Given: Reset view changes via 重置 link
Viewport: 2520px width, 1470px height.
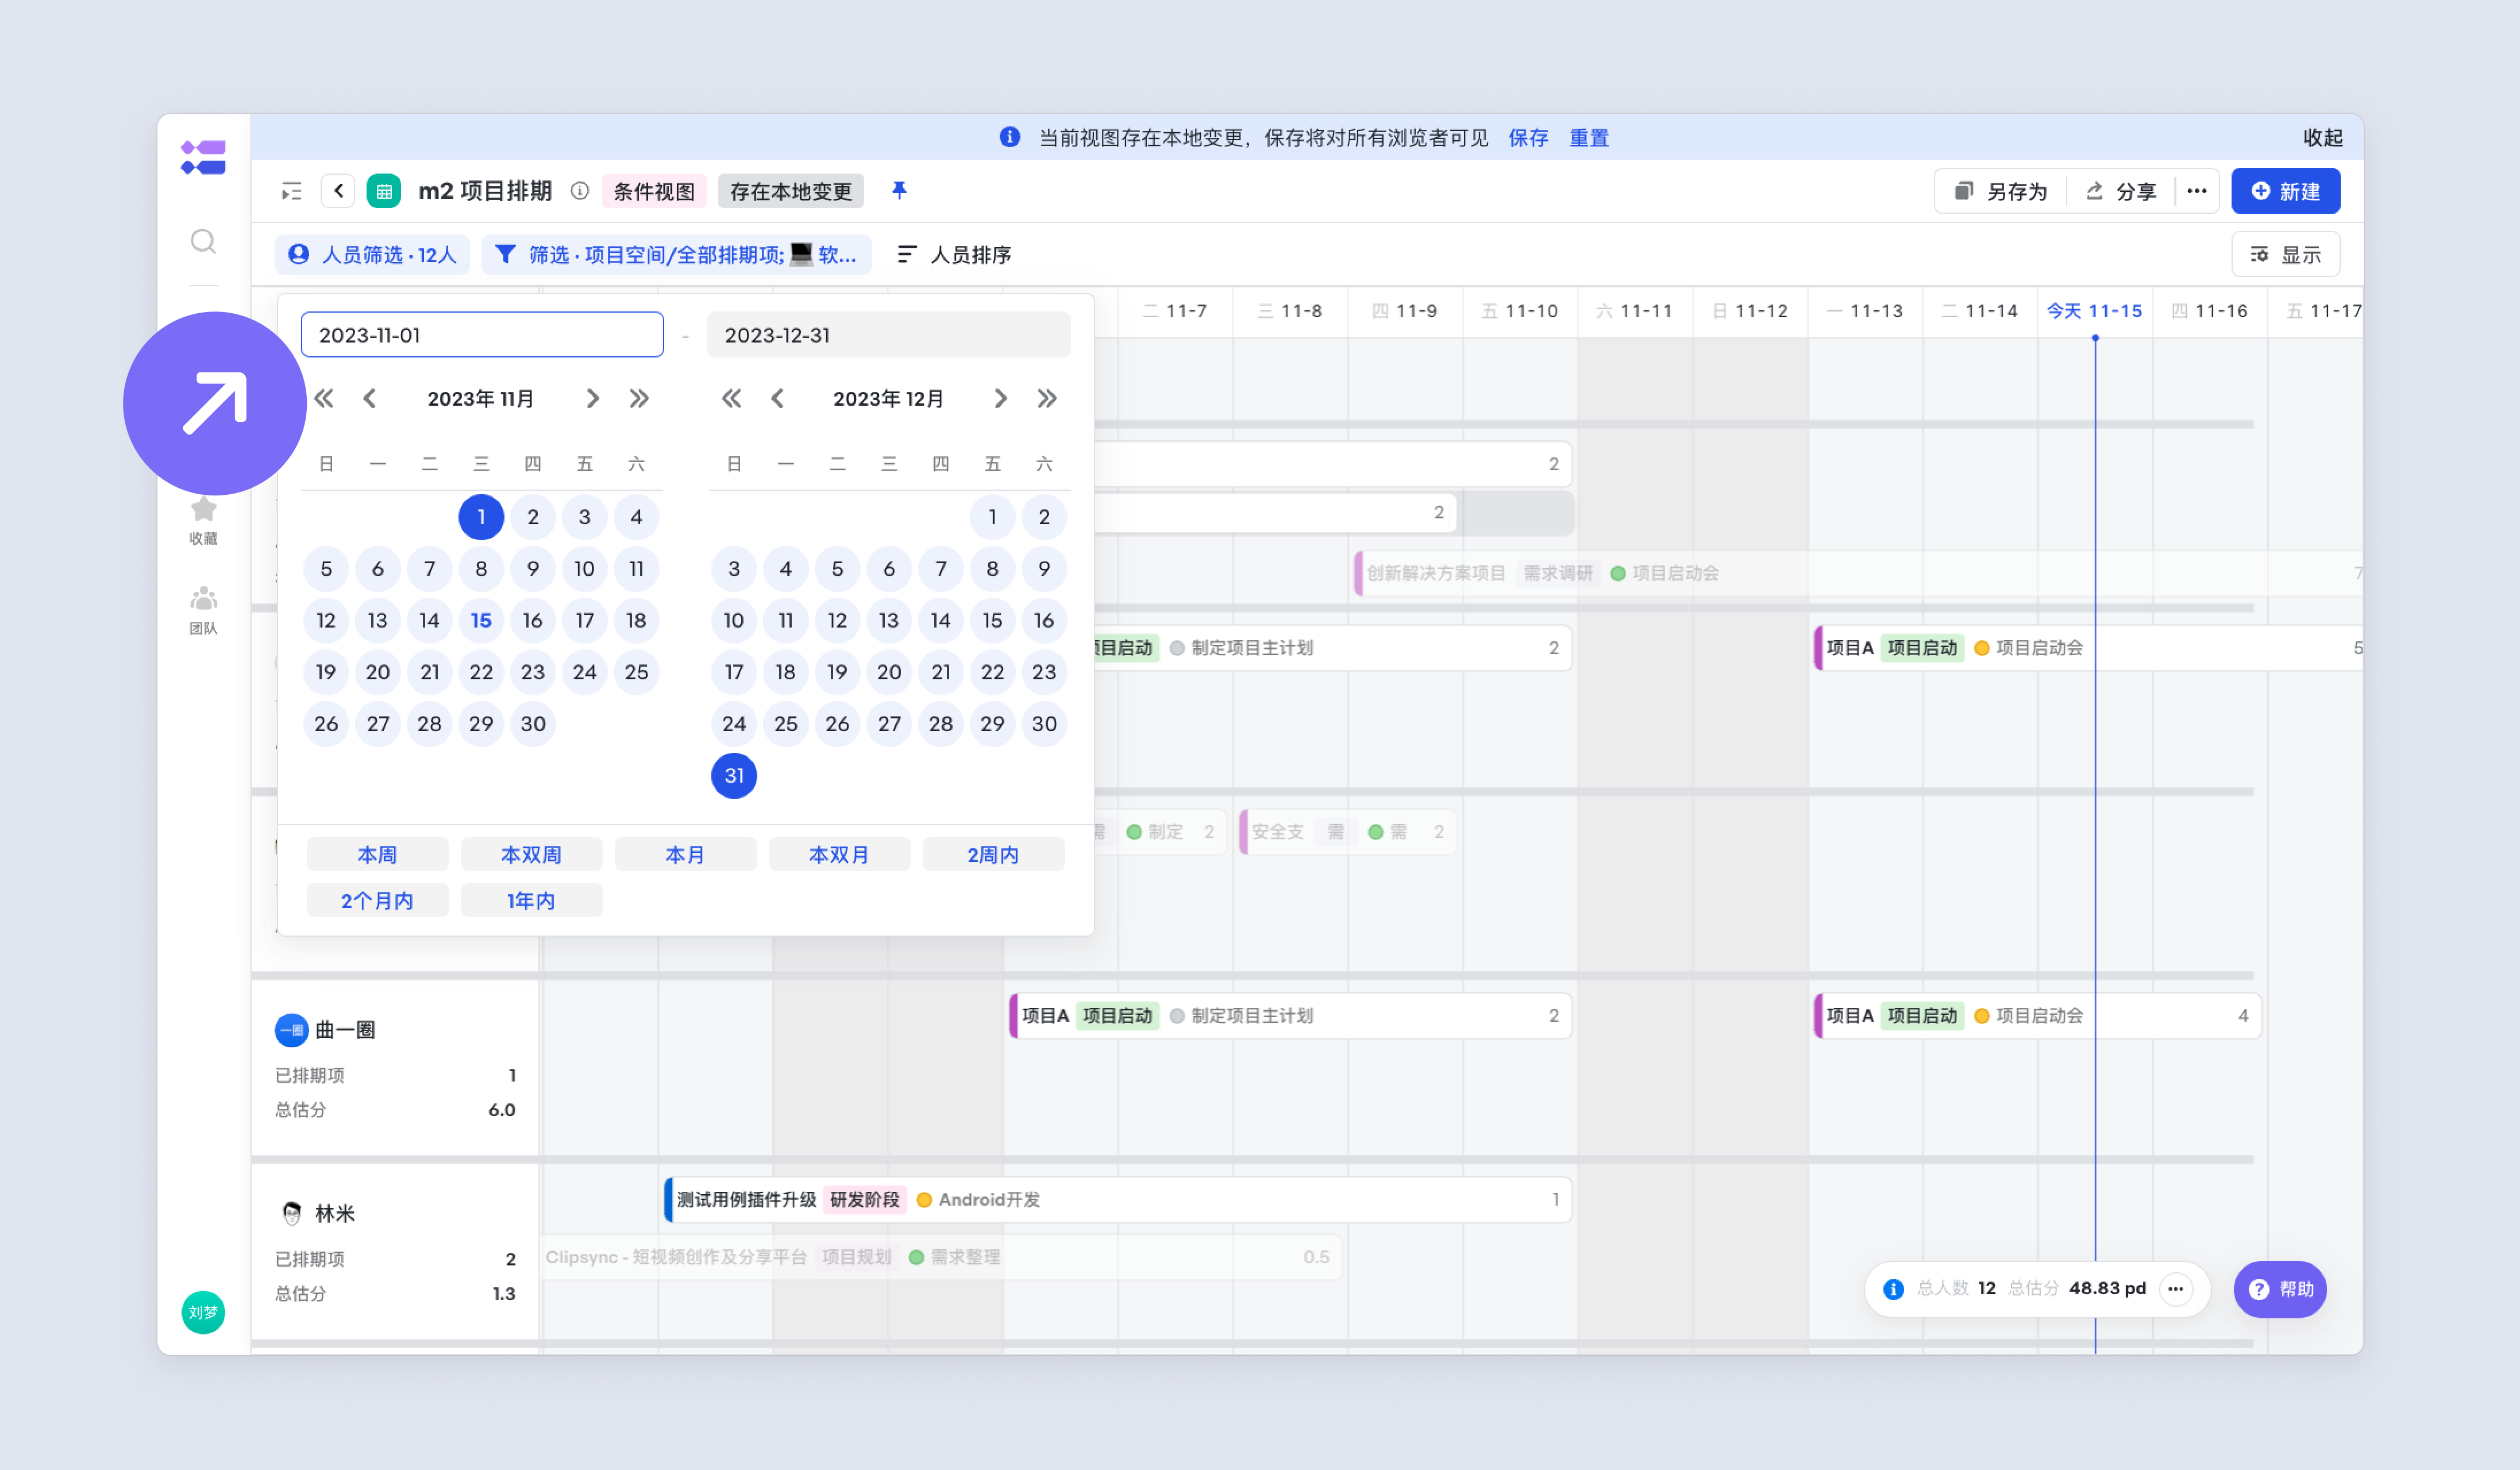Looking at the screenshot, I should click(1589, 138).
